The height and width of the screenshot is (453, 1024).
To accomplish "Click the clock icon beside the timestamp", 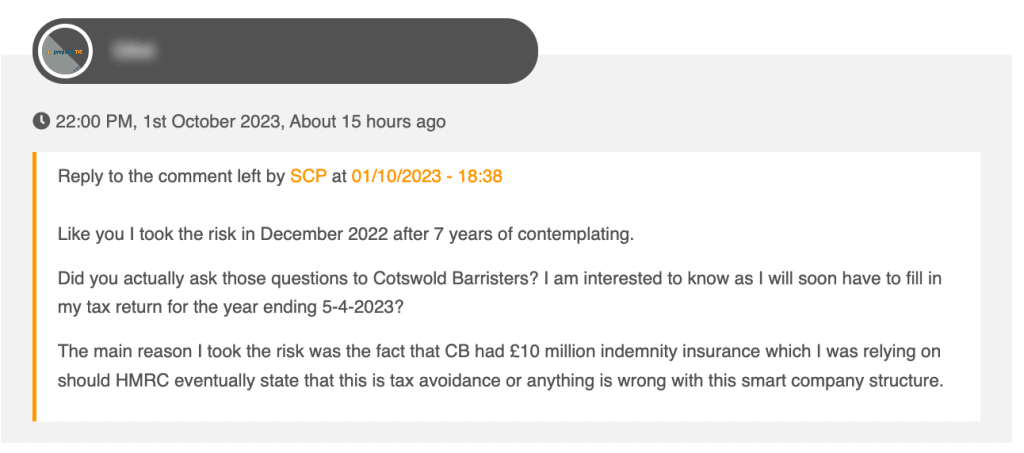I will (x=41, y=121).
